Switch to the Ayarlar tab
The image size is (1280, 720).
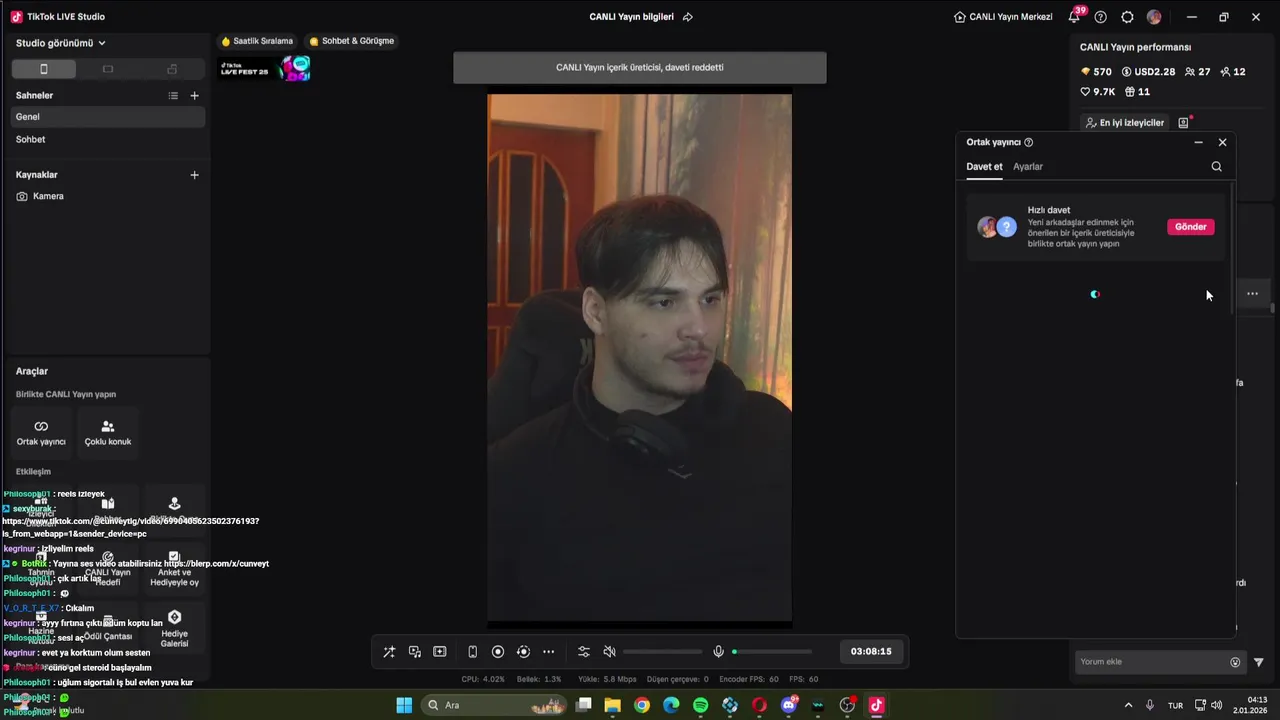click(1028, 167)
